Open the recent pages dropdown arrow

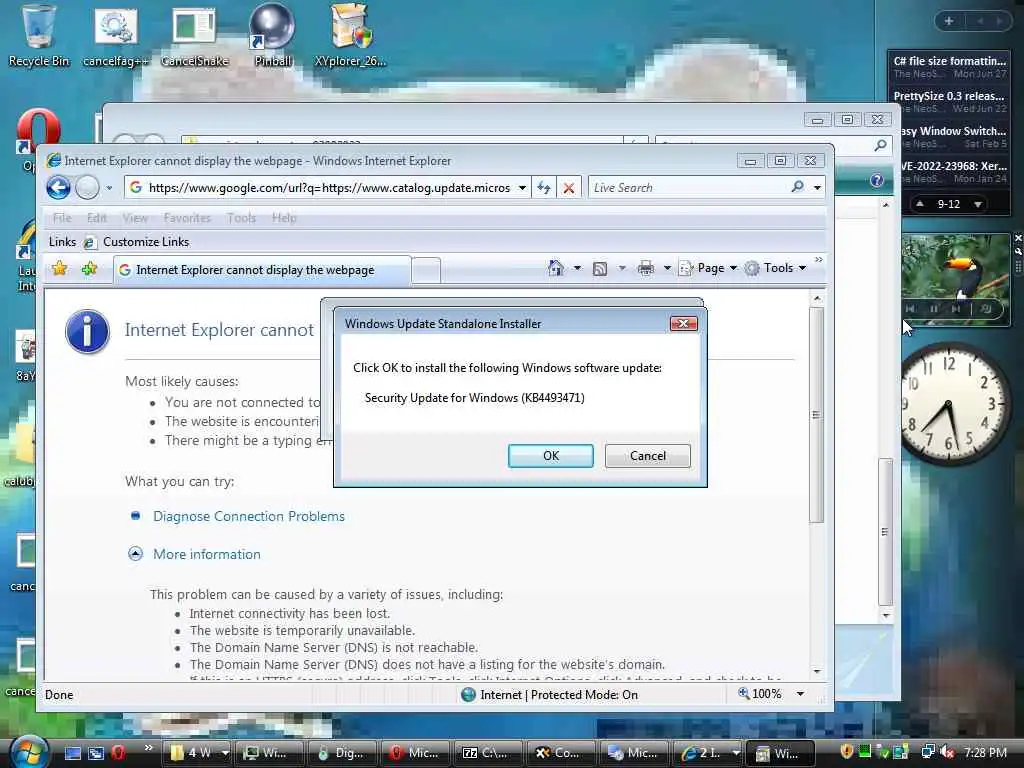click(x=109, y=188)
